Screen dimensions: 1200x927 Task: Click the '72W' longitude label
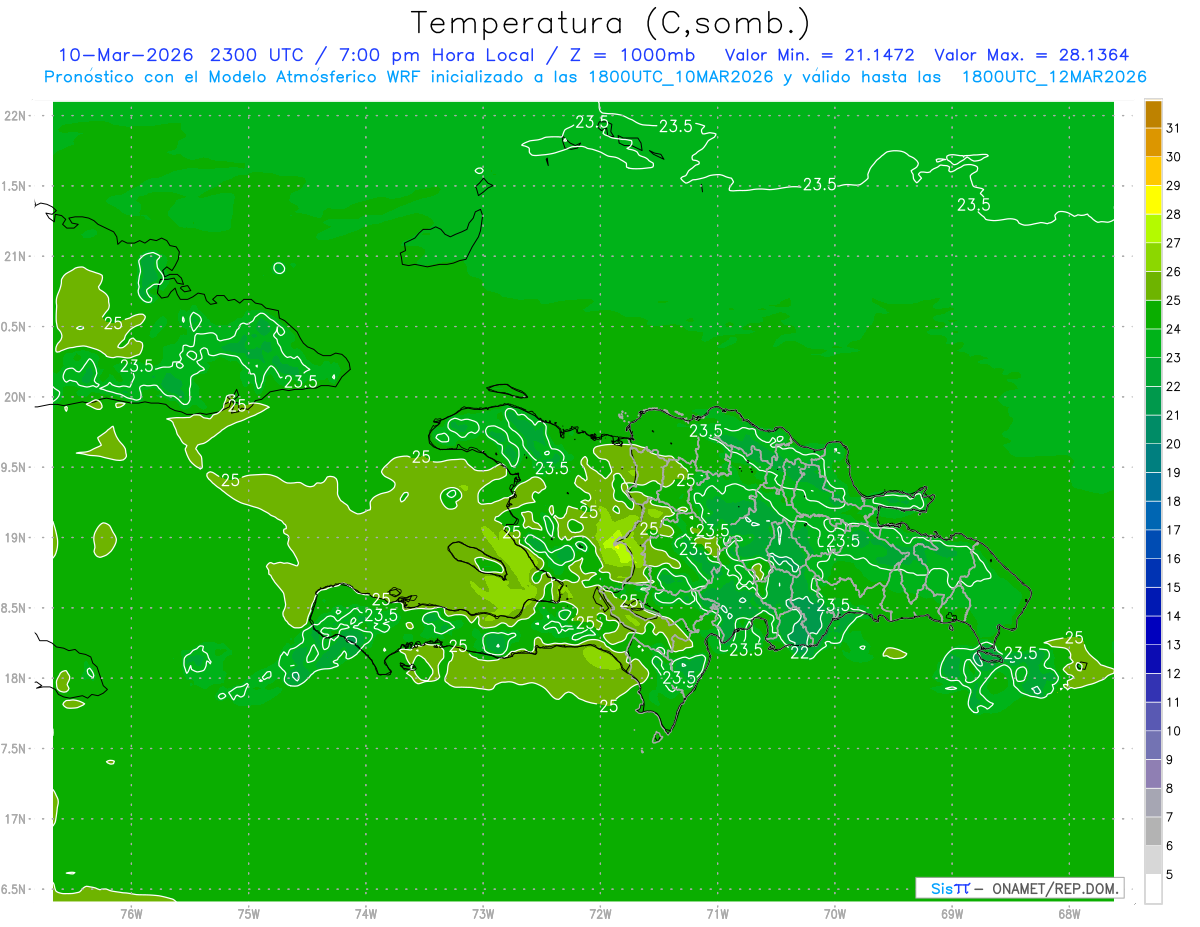point(600,913)
